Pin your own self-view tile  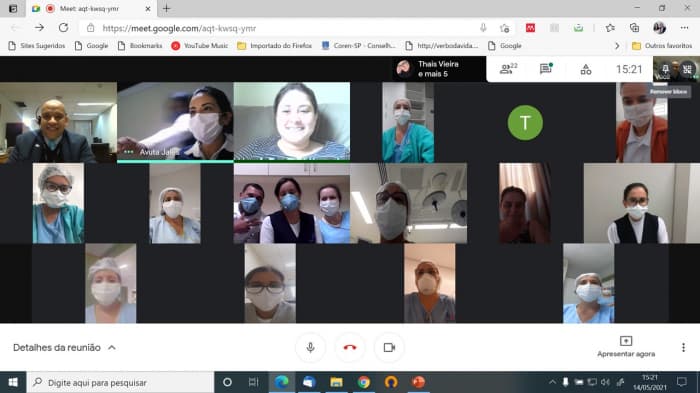click(665, 69)
